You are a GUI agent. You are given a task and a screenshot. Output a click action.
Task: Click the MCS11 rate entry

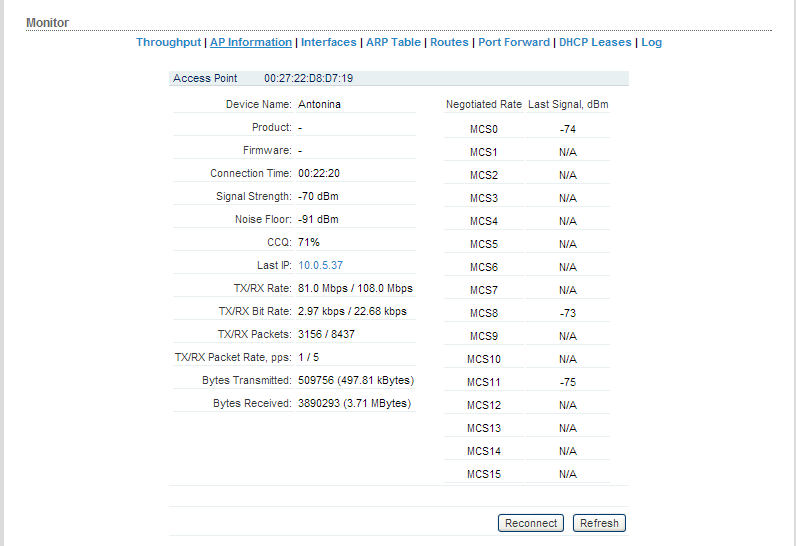[x=484, y=382]
